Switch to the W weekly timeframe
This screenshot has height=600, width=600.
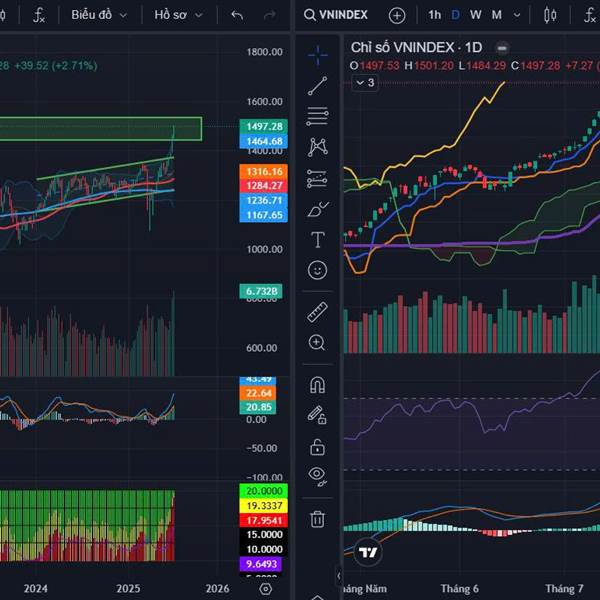click(476, 15)
